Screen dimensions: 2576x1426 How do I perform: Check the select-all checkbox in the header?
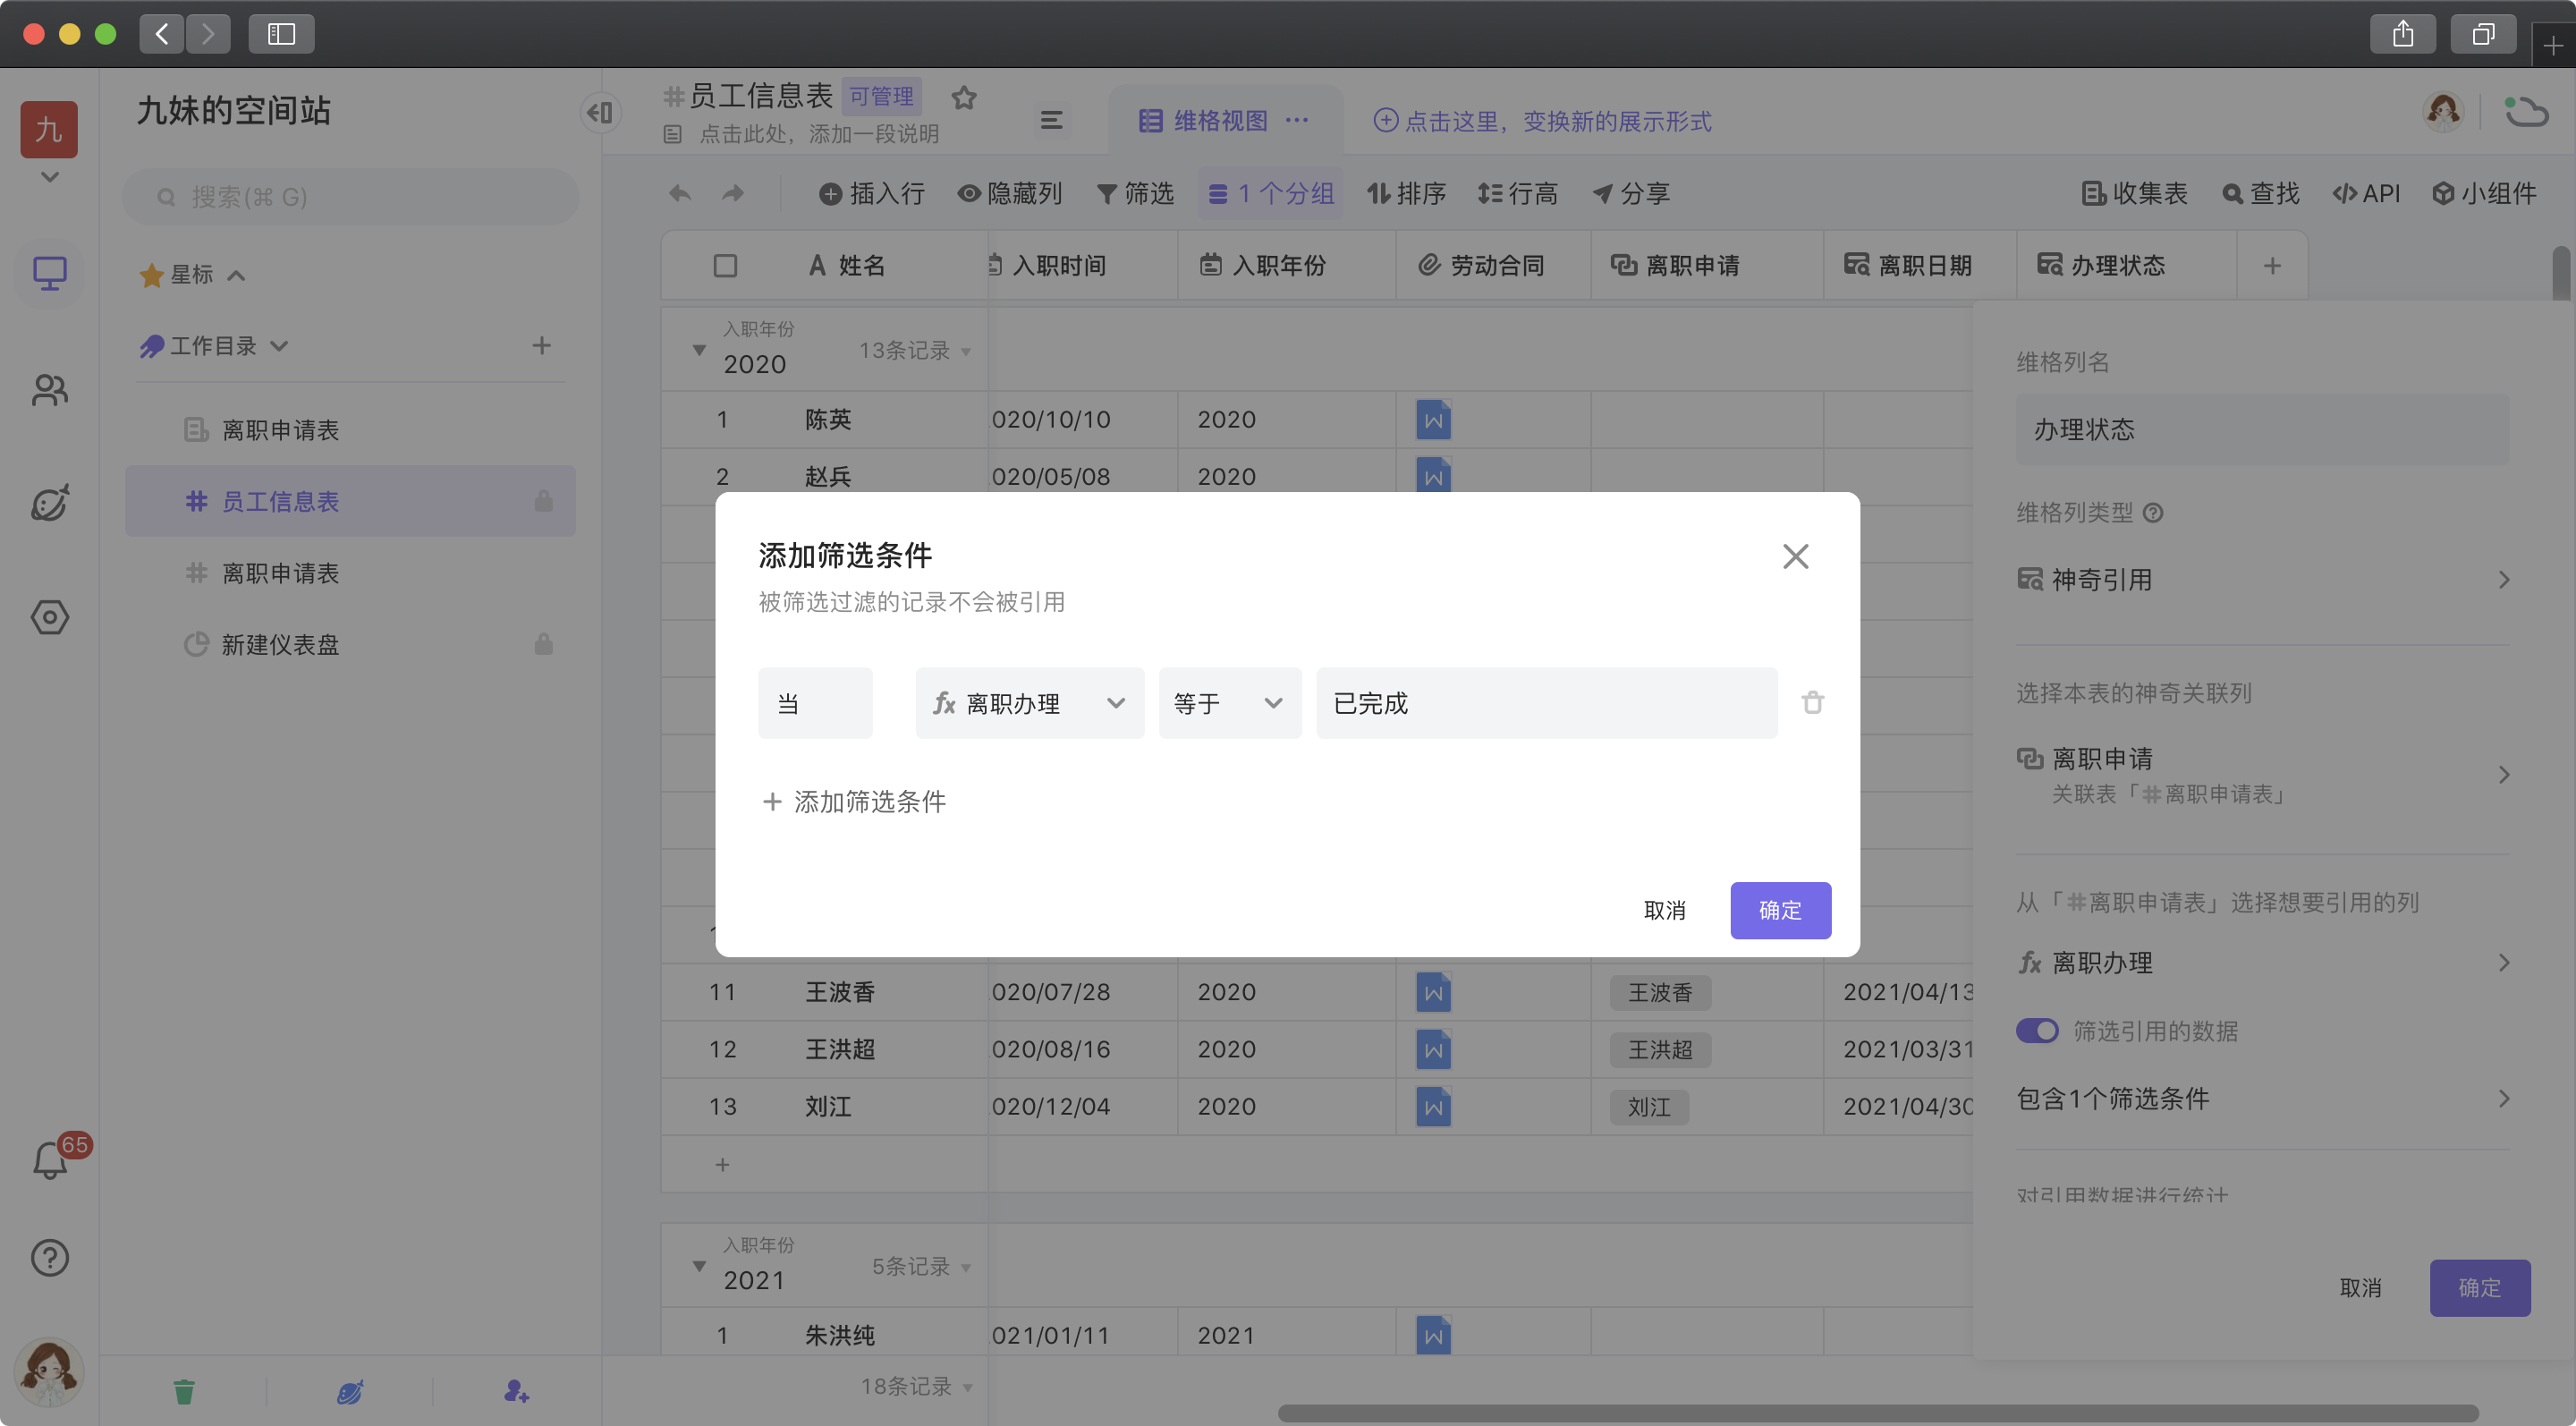[725, 266]
